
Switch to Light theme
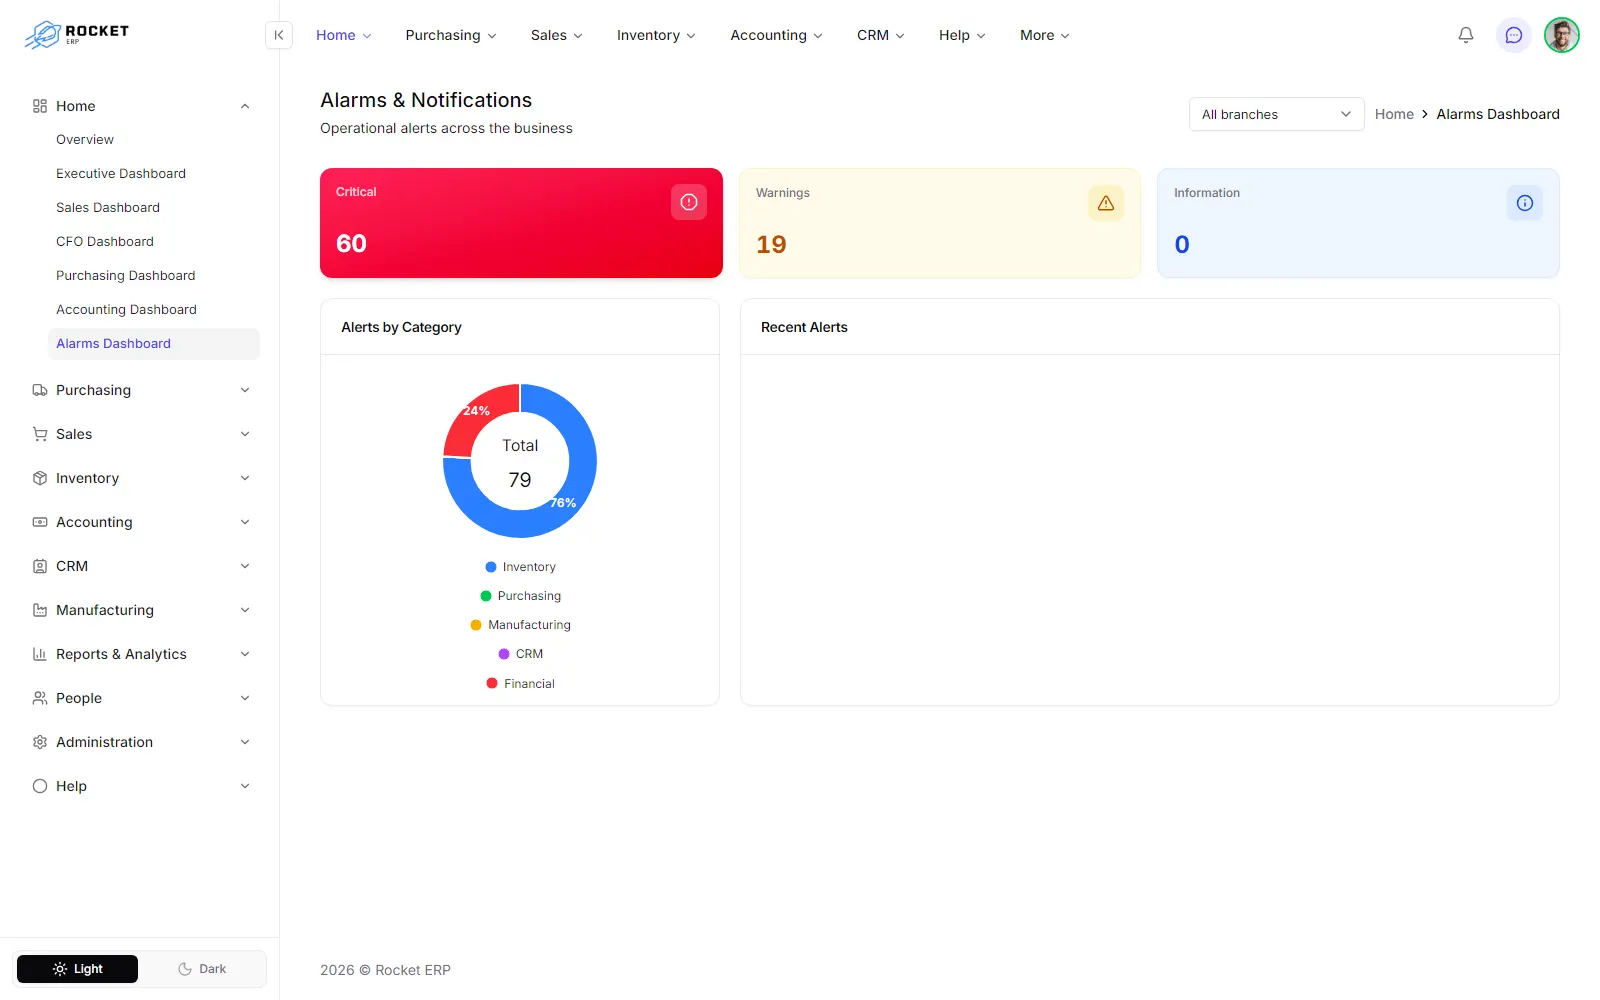(78, 969)
